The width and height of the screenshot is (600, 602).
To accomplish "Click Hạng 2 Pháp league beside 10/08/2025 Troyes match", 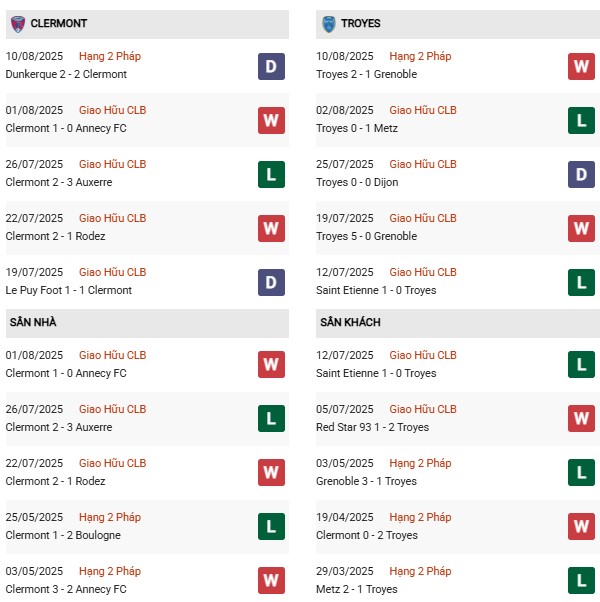I will point(420,56).
